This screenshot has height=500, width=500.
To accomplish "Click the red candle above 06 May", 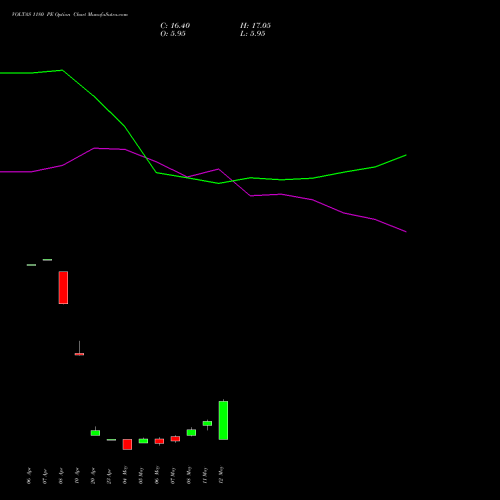I will coord(159,441).
